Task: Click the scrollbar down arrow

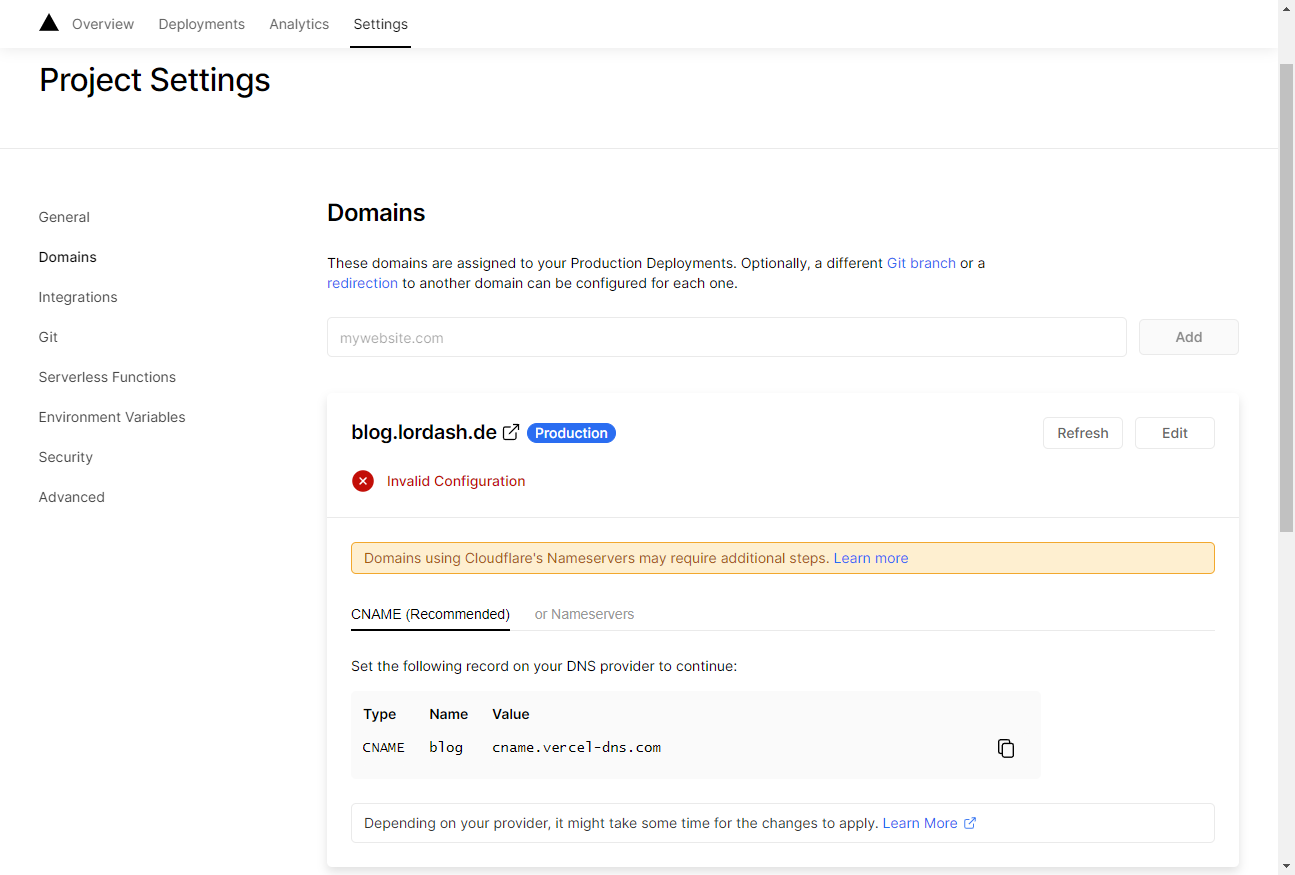Action: [x=1287, y=865]
